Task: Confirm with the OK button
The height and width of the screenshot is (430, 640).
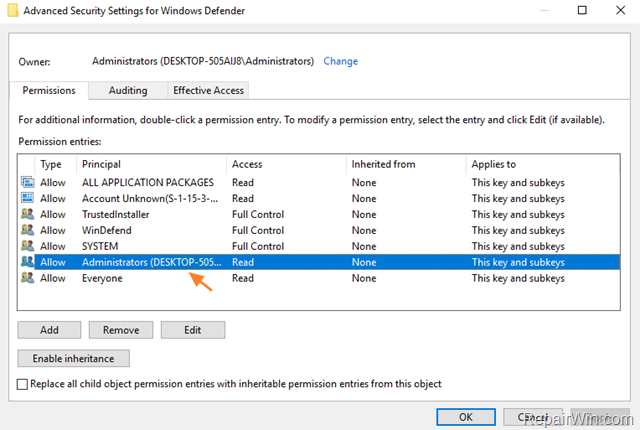Action: (x=466, y=417)
